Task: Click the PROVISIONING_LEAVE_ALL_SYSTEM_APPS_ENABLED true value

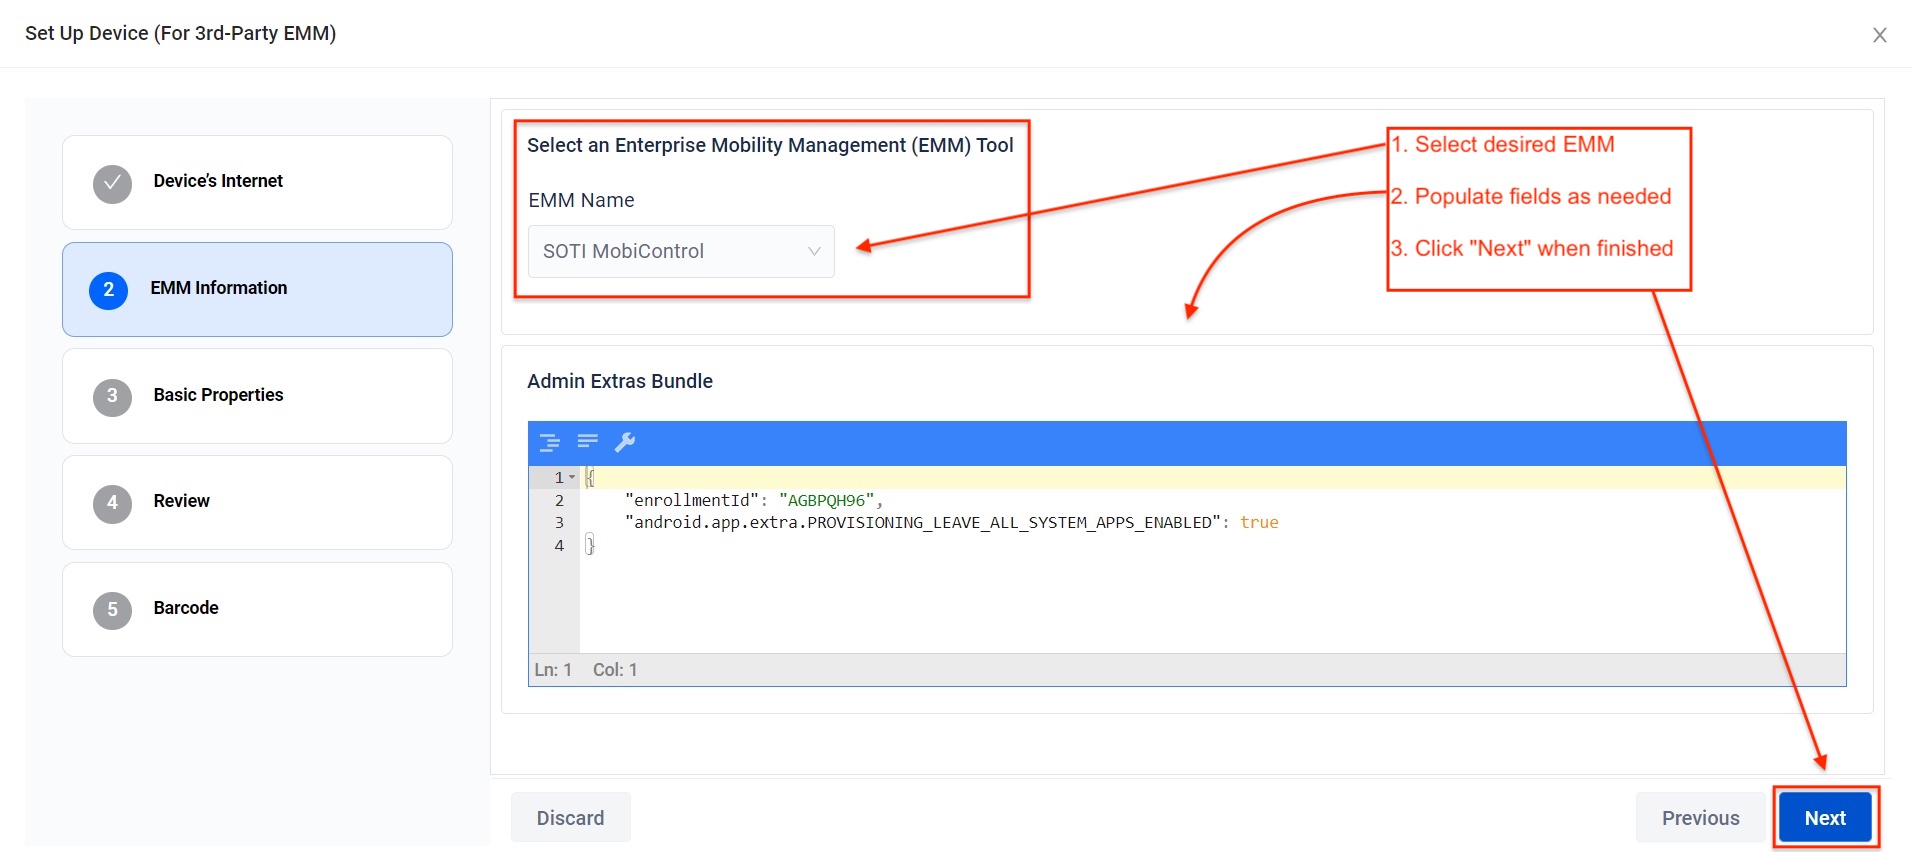Action: click(1258, 523)
